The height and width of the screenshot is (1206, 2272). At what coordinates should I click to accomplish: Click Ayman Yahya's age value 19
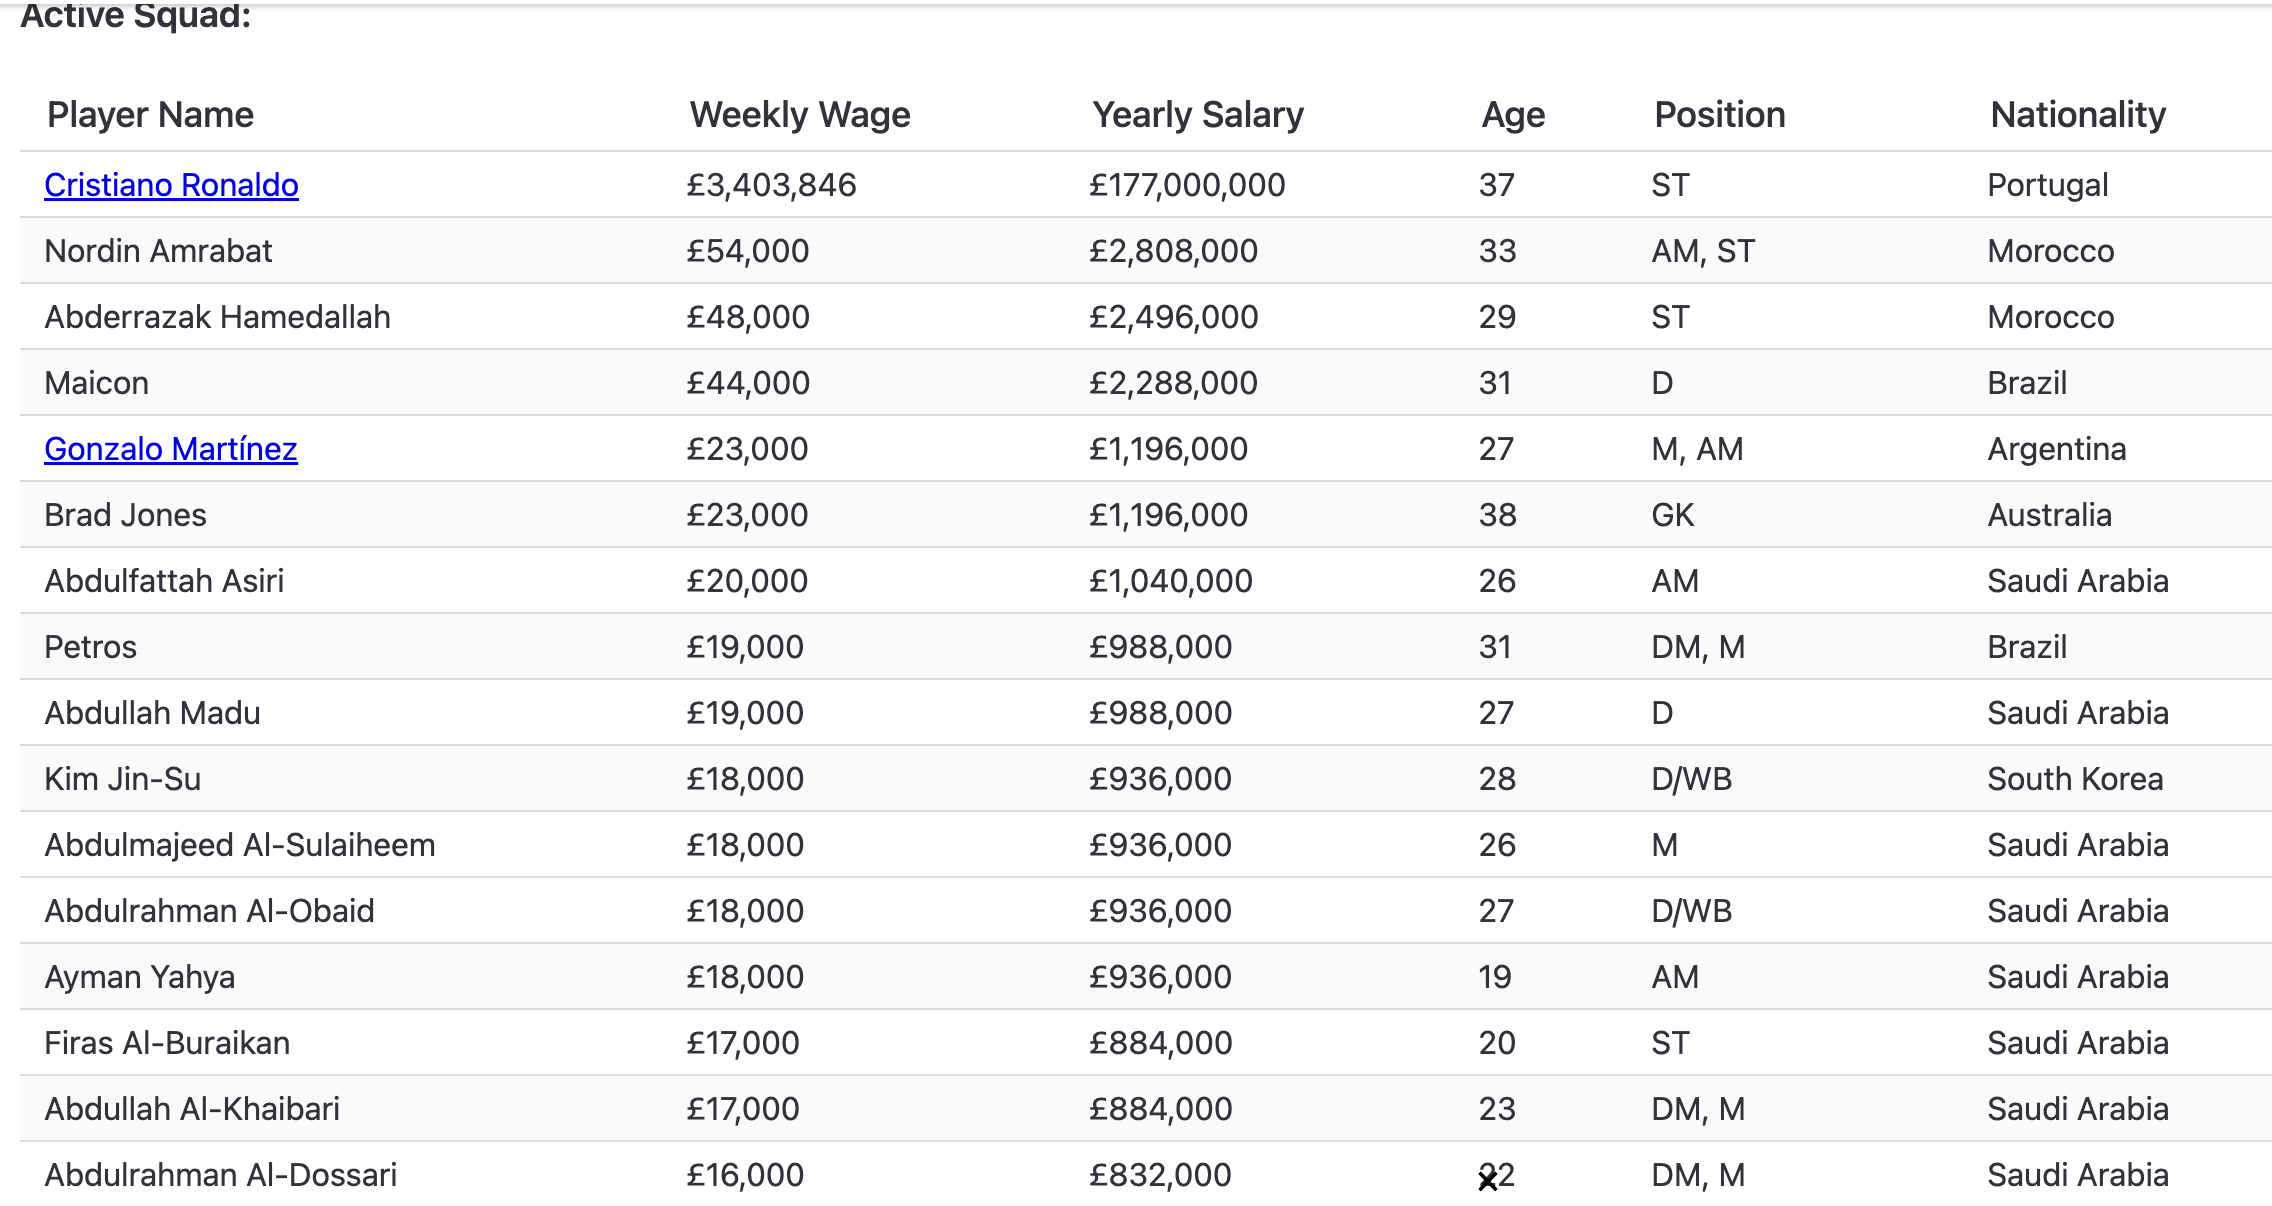(x=1495, y=977)
